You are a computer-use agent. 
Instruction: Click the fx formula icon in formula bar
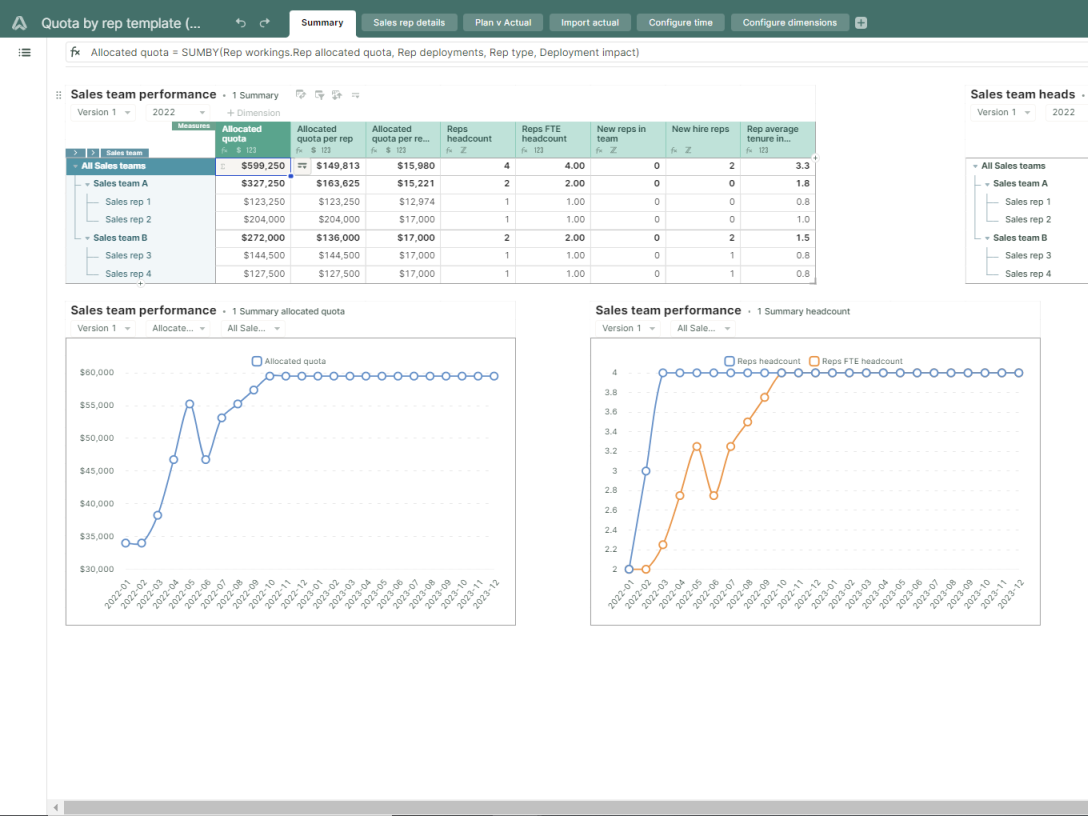(75, 52)
